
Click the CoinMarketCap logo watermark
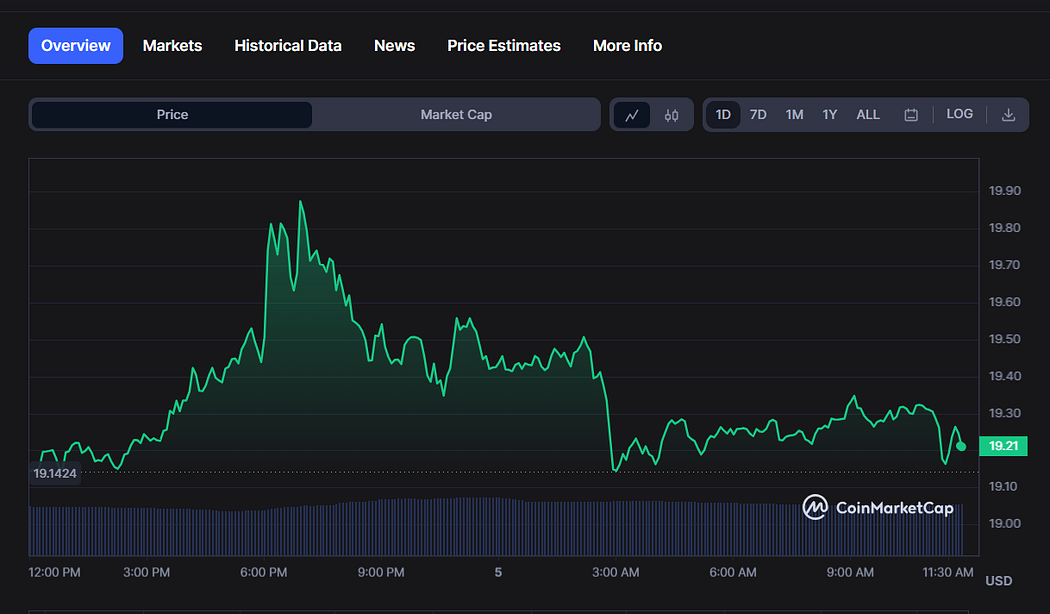[878, 508]
